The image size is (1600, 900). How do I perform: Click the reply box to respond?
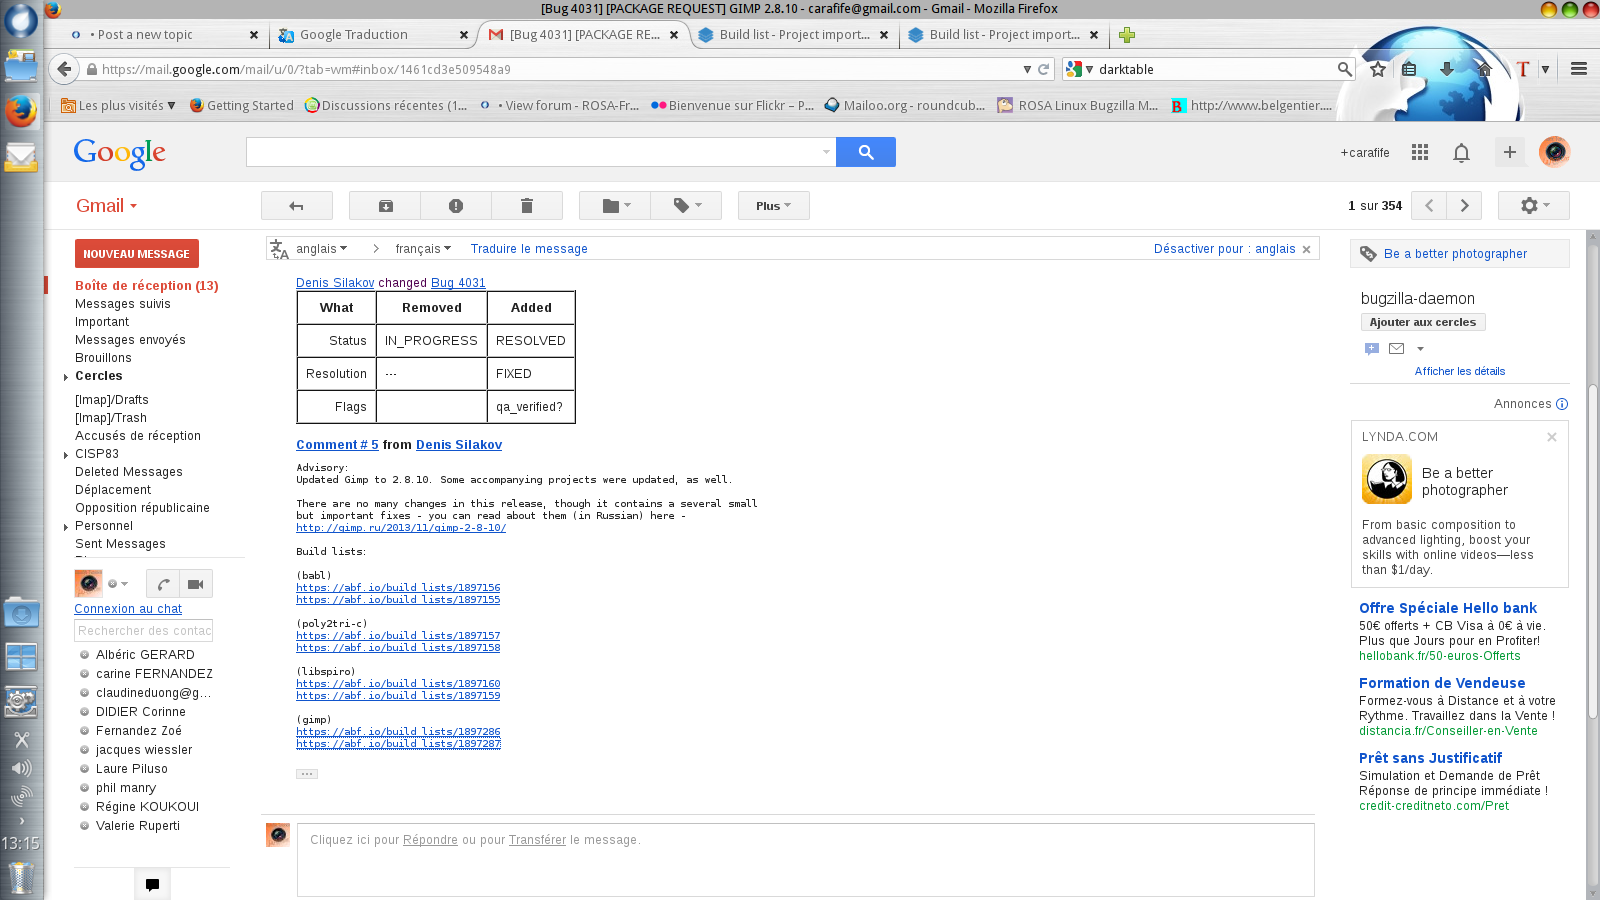805,860
